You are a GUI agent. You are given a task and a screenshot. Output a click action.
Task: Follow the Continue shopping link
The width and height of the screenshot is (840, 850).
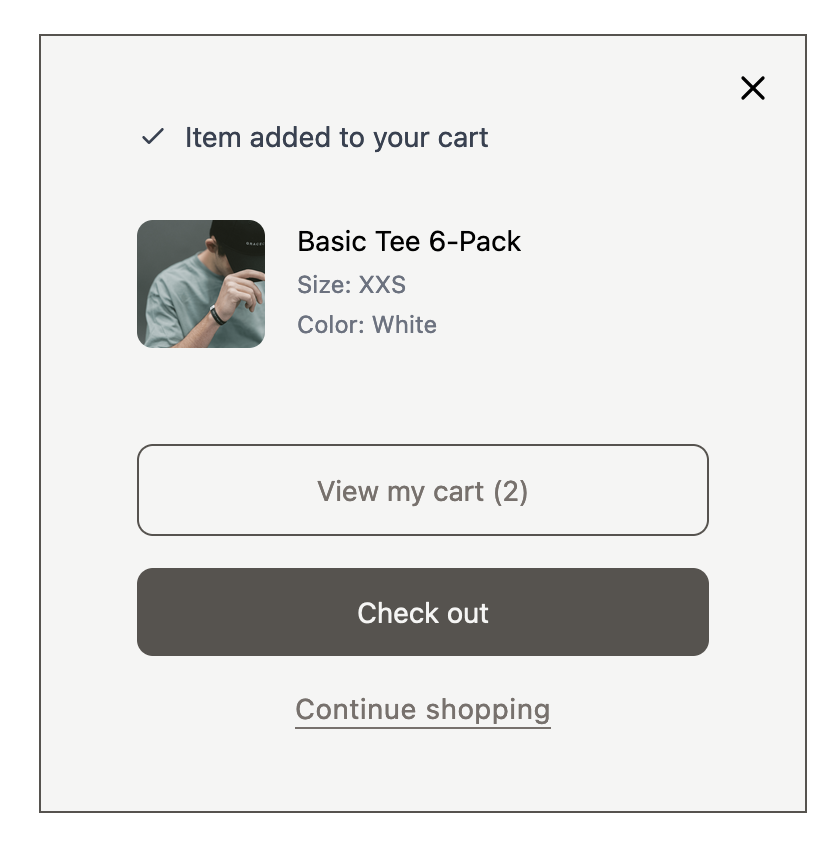pos(422,709)
